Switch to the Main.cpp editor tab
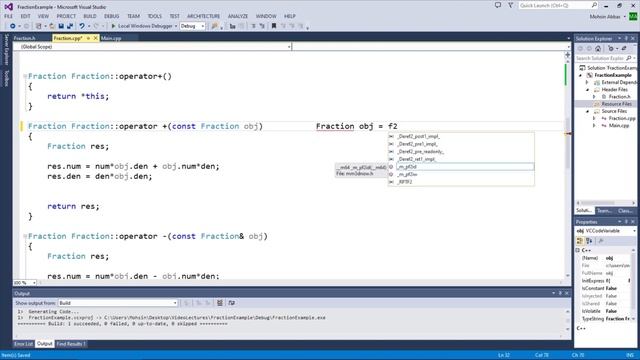This screenshot has width=640, height=360. click(111, 38)
